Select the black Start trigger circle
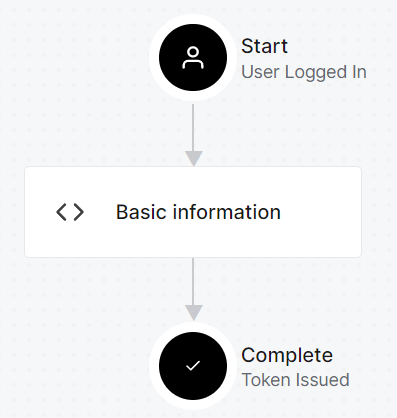 pos(193,58)
